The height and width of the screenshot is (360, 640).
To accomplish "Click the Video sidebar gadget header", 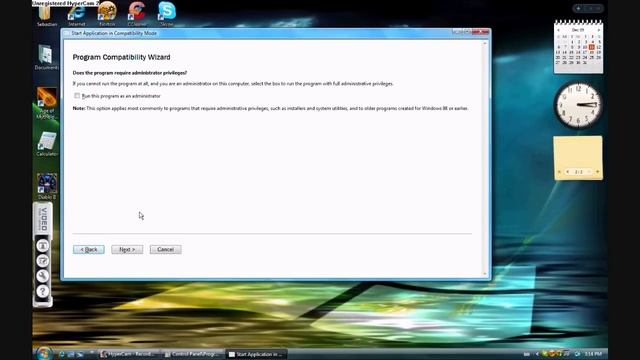I will pyautogui.click(x=43, y=219).
